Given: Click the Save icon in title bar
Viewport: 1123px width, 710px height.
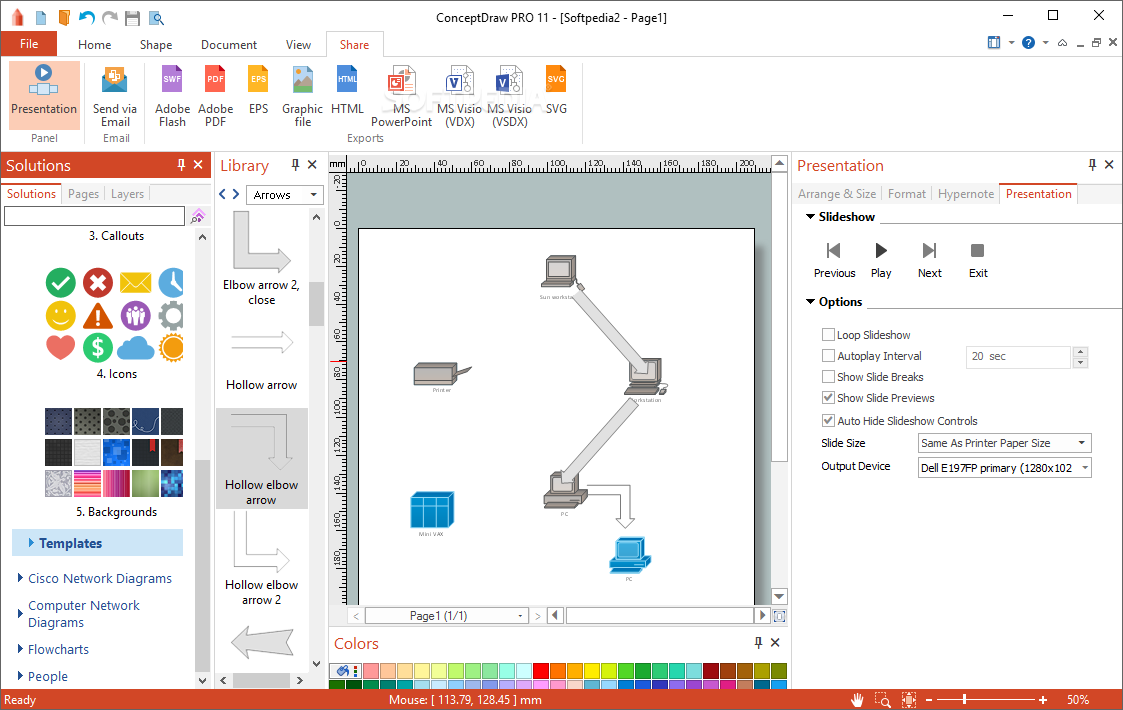Looking at the screenshot, I should pos(132,18).
